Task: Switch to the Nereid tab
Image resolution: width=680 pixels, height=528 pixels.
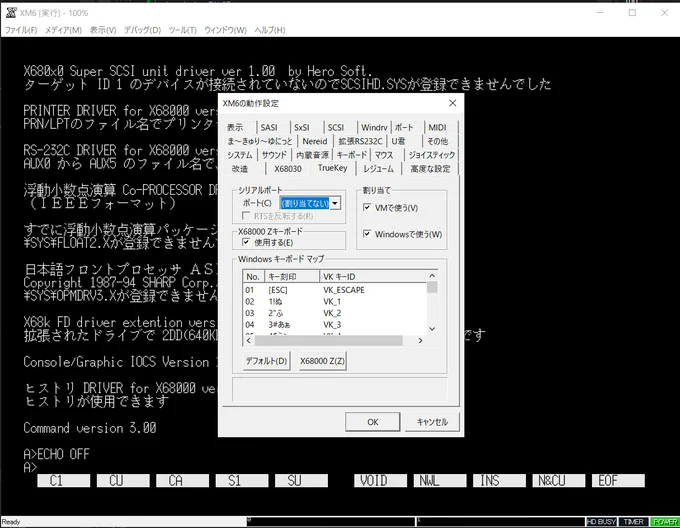Action: [x=315, y=141]
